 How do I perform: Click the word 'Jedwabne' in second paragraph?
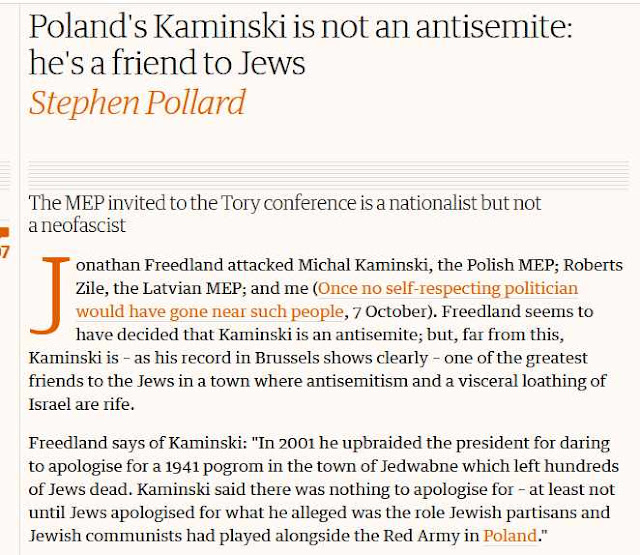click(419, 466)
